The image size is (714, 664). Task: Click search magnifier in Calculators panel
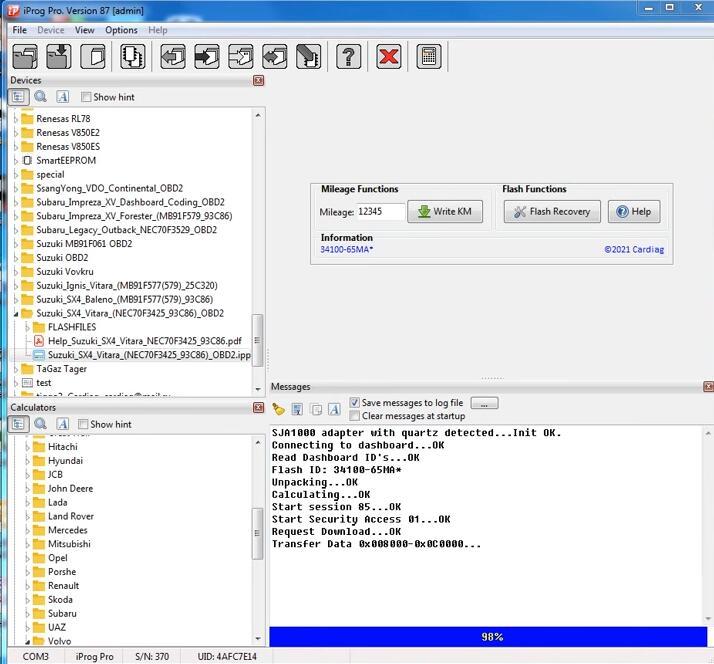(41, 424)
